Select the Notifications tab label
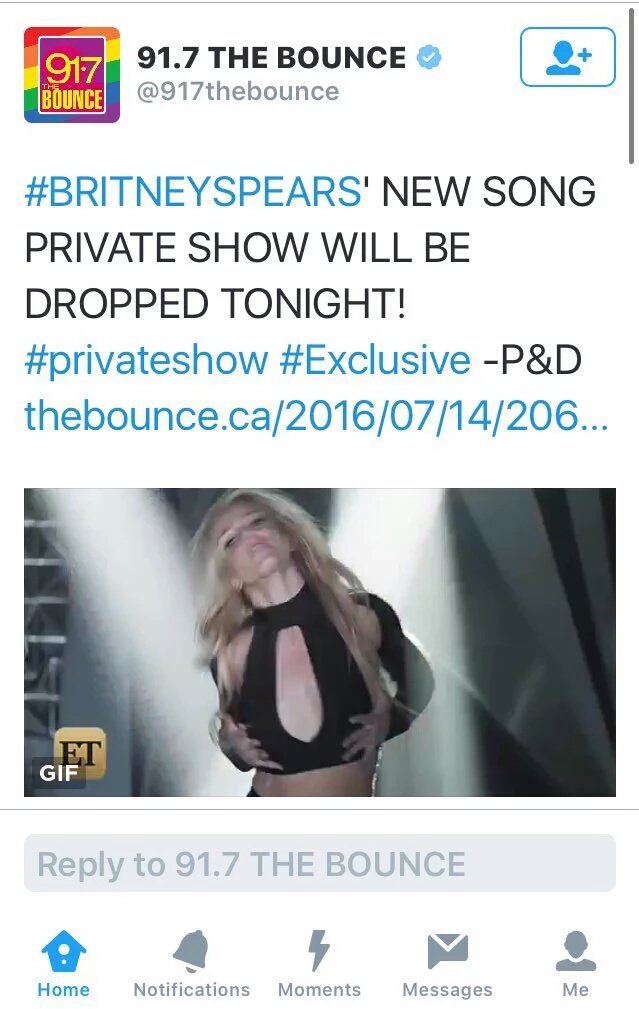Viewport: 639px width, 1009px height. pos(191,989)
